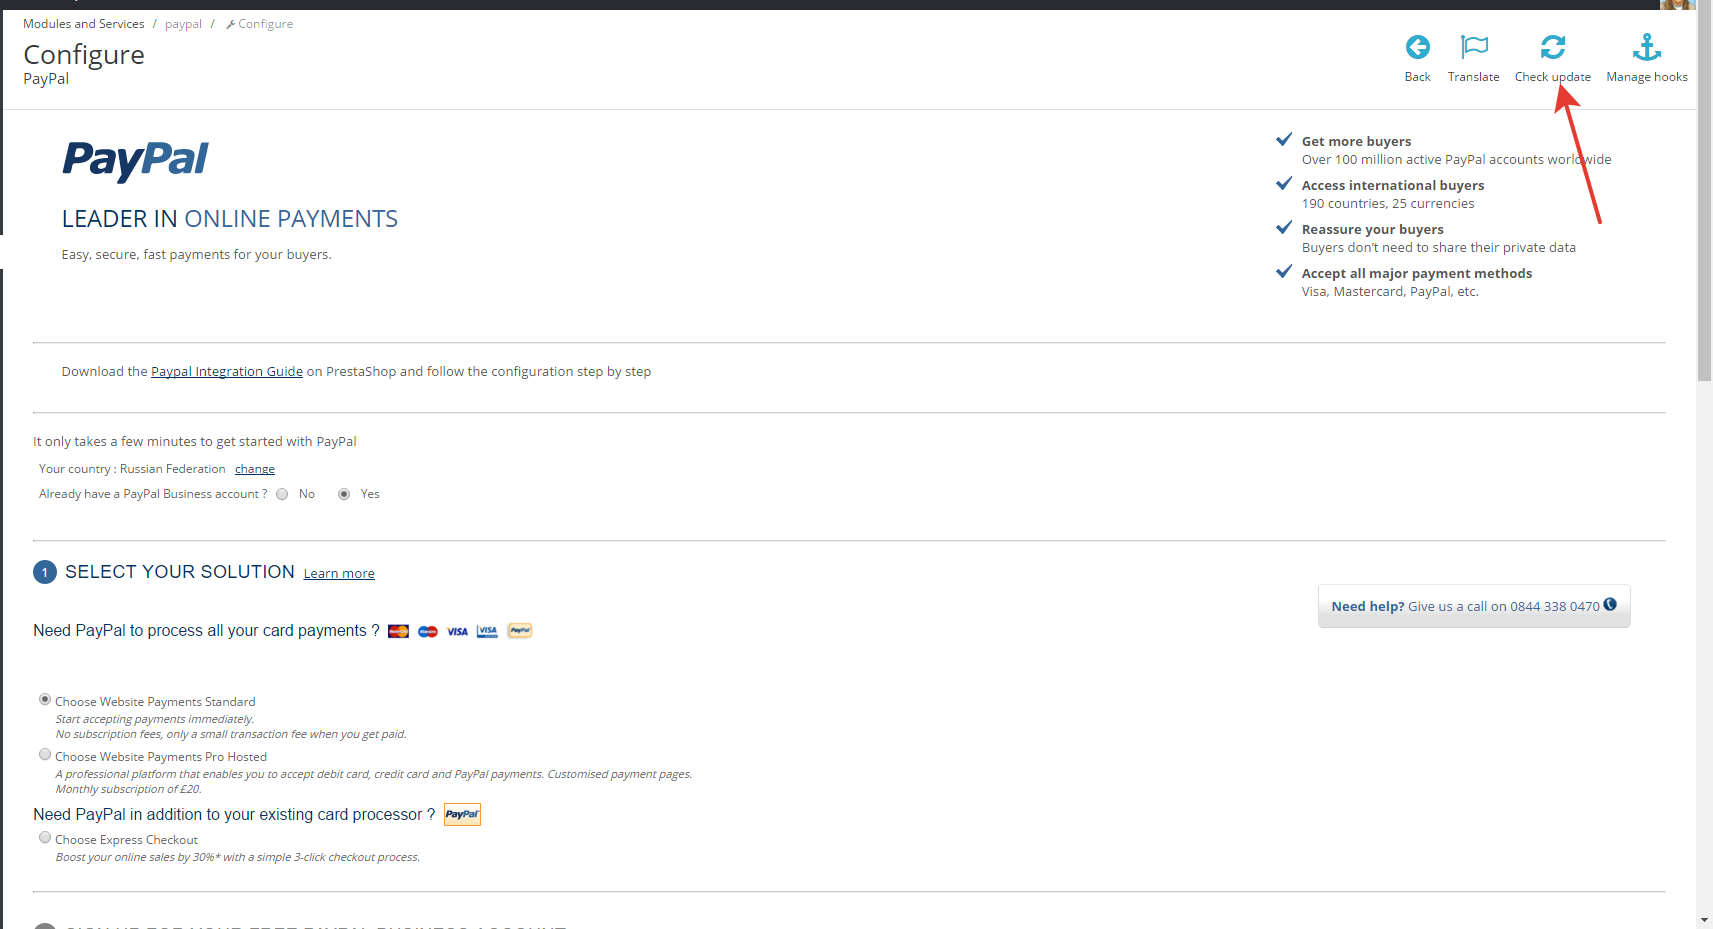The width and height of the screenshot is (1713, 929).
Task: Click PayPal card icon after Visa Electron
Action: (x=520, y=631)
